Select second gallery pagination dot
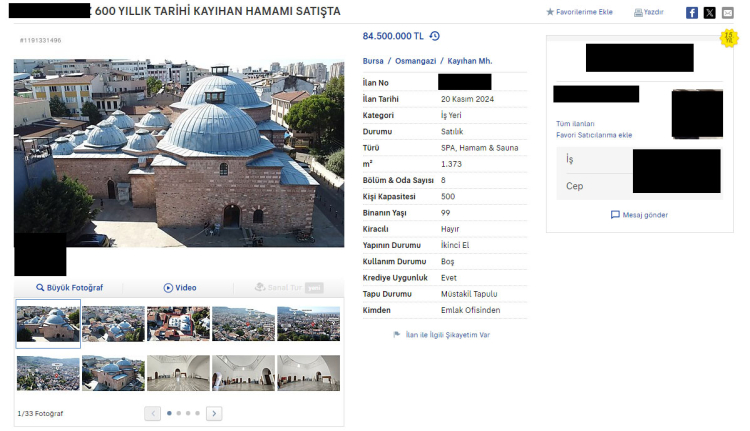 tap(179, 413)
